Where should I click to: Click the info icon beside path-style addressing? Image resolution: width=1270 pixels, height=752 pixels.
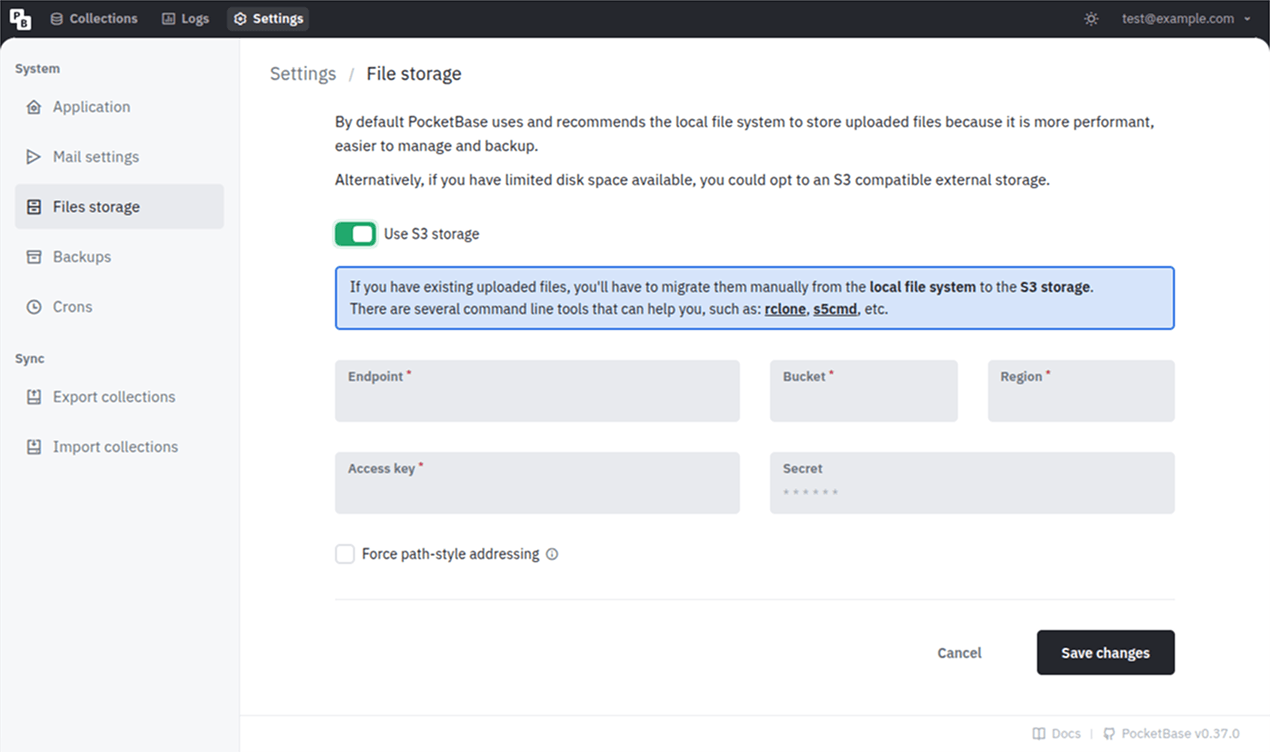point(552,554)
